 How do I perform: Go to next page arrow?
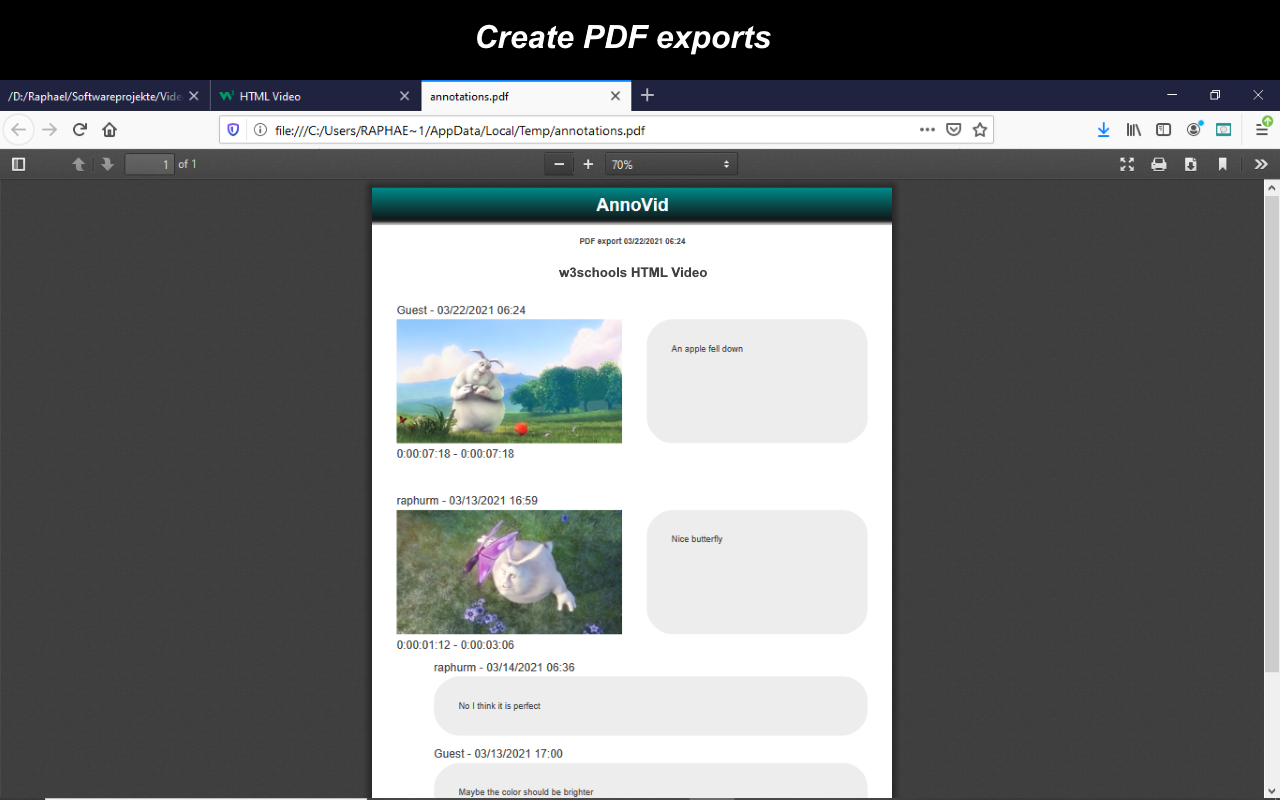point(107,164)
